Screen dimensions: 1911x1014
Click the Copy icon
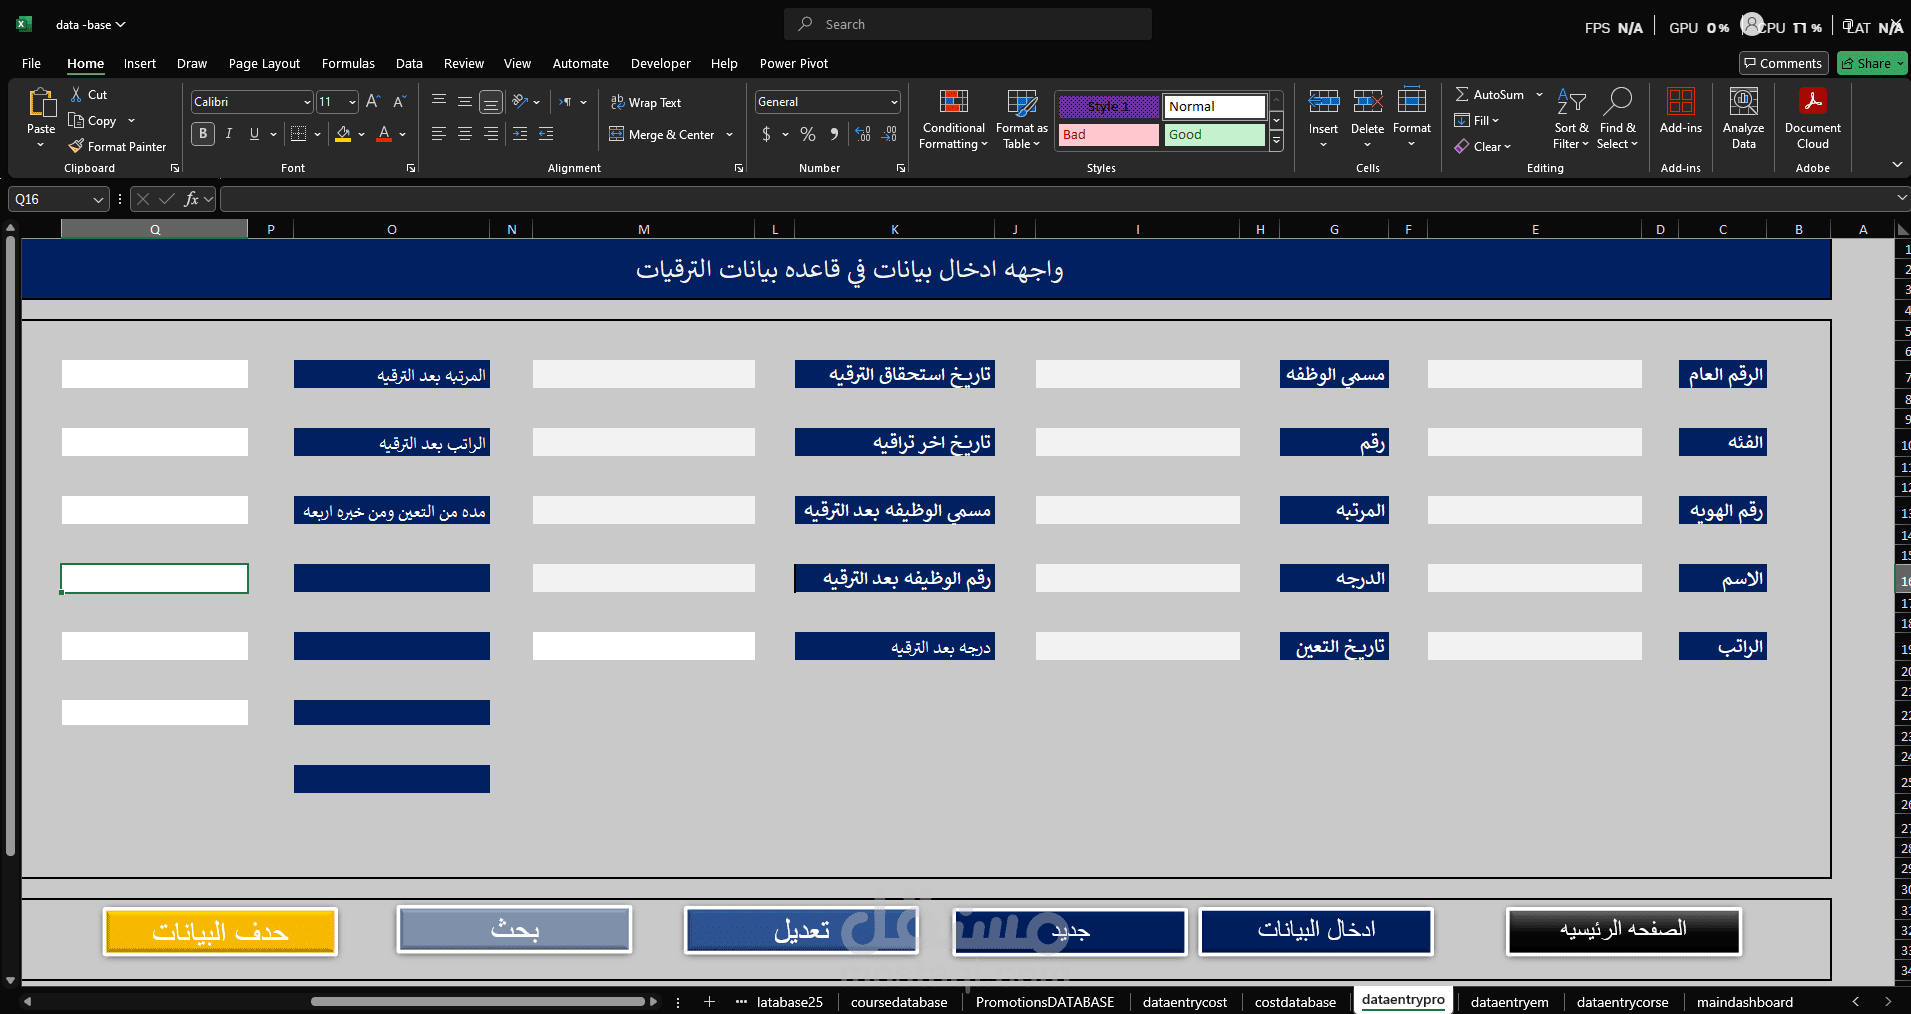[x=76, y=120]
